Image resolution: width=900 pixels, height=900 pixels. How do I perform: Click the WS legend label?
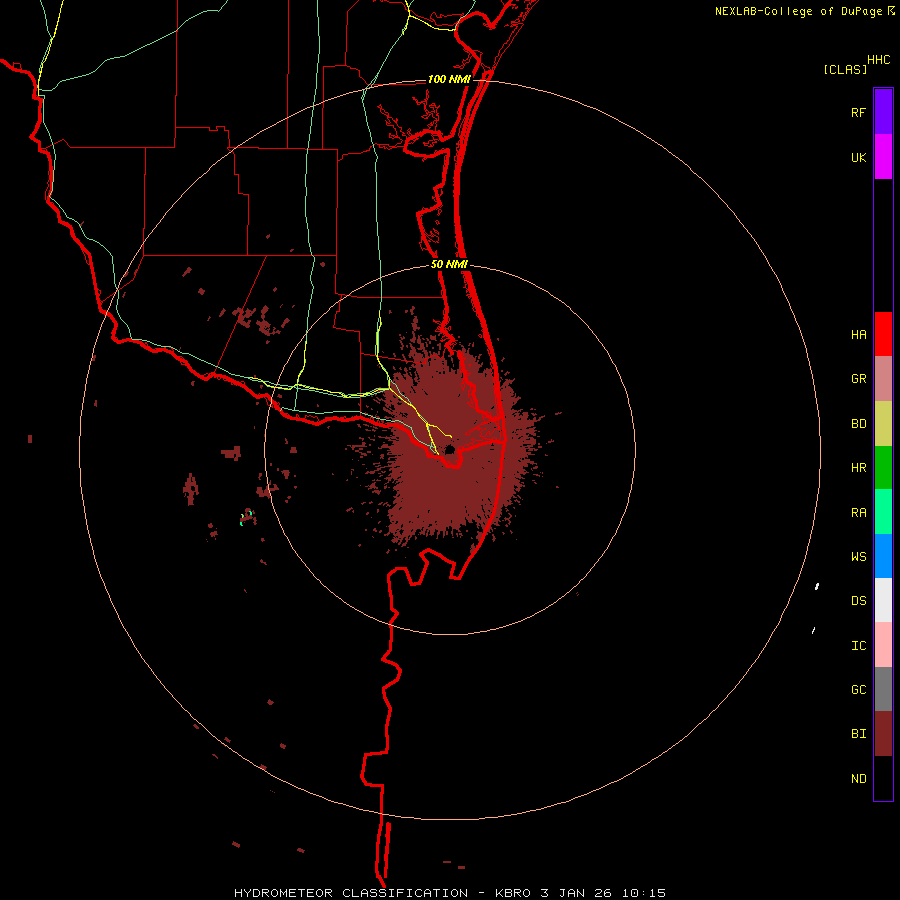(x=858, y=557)
